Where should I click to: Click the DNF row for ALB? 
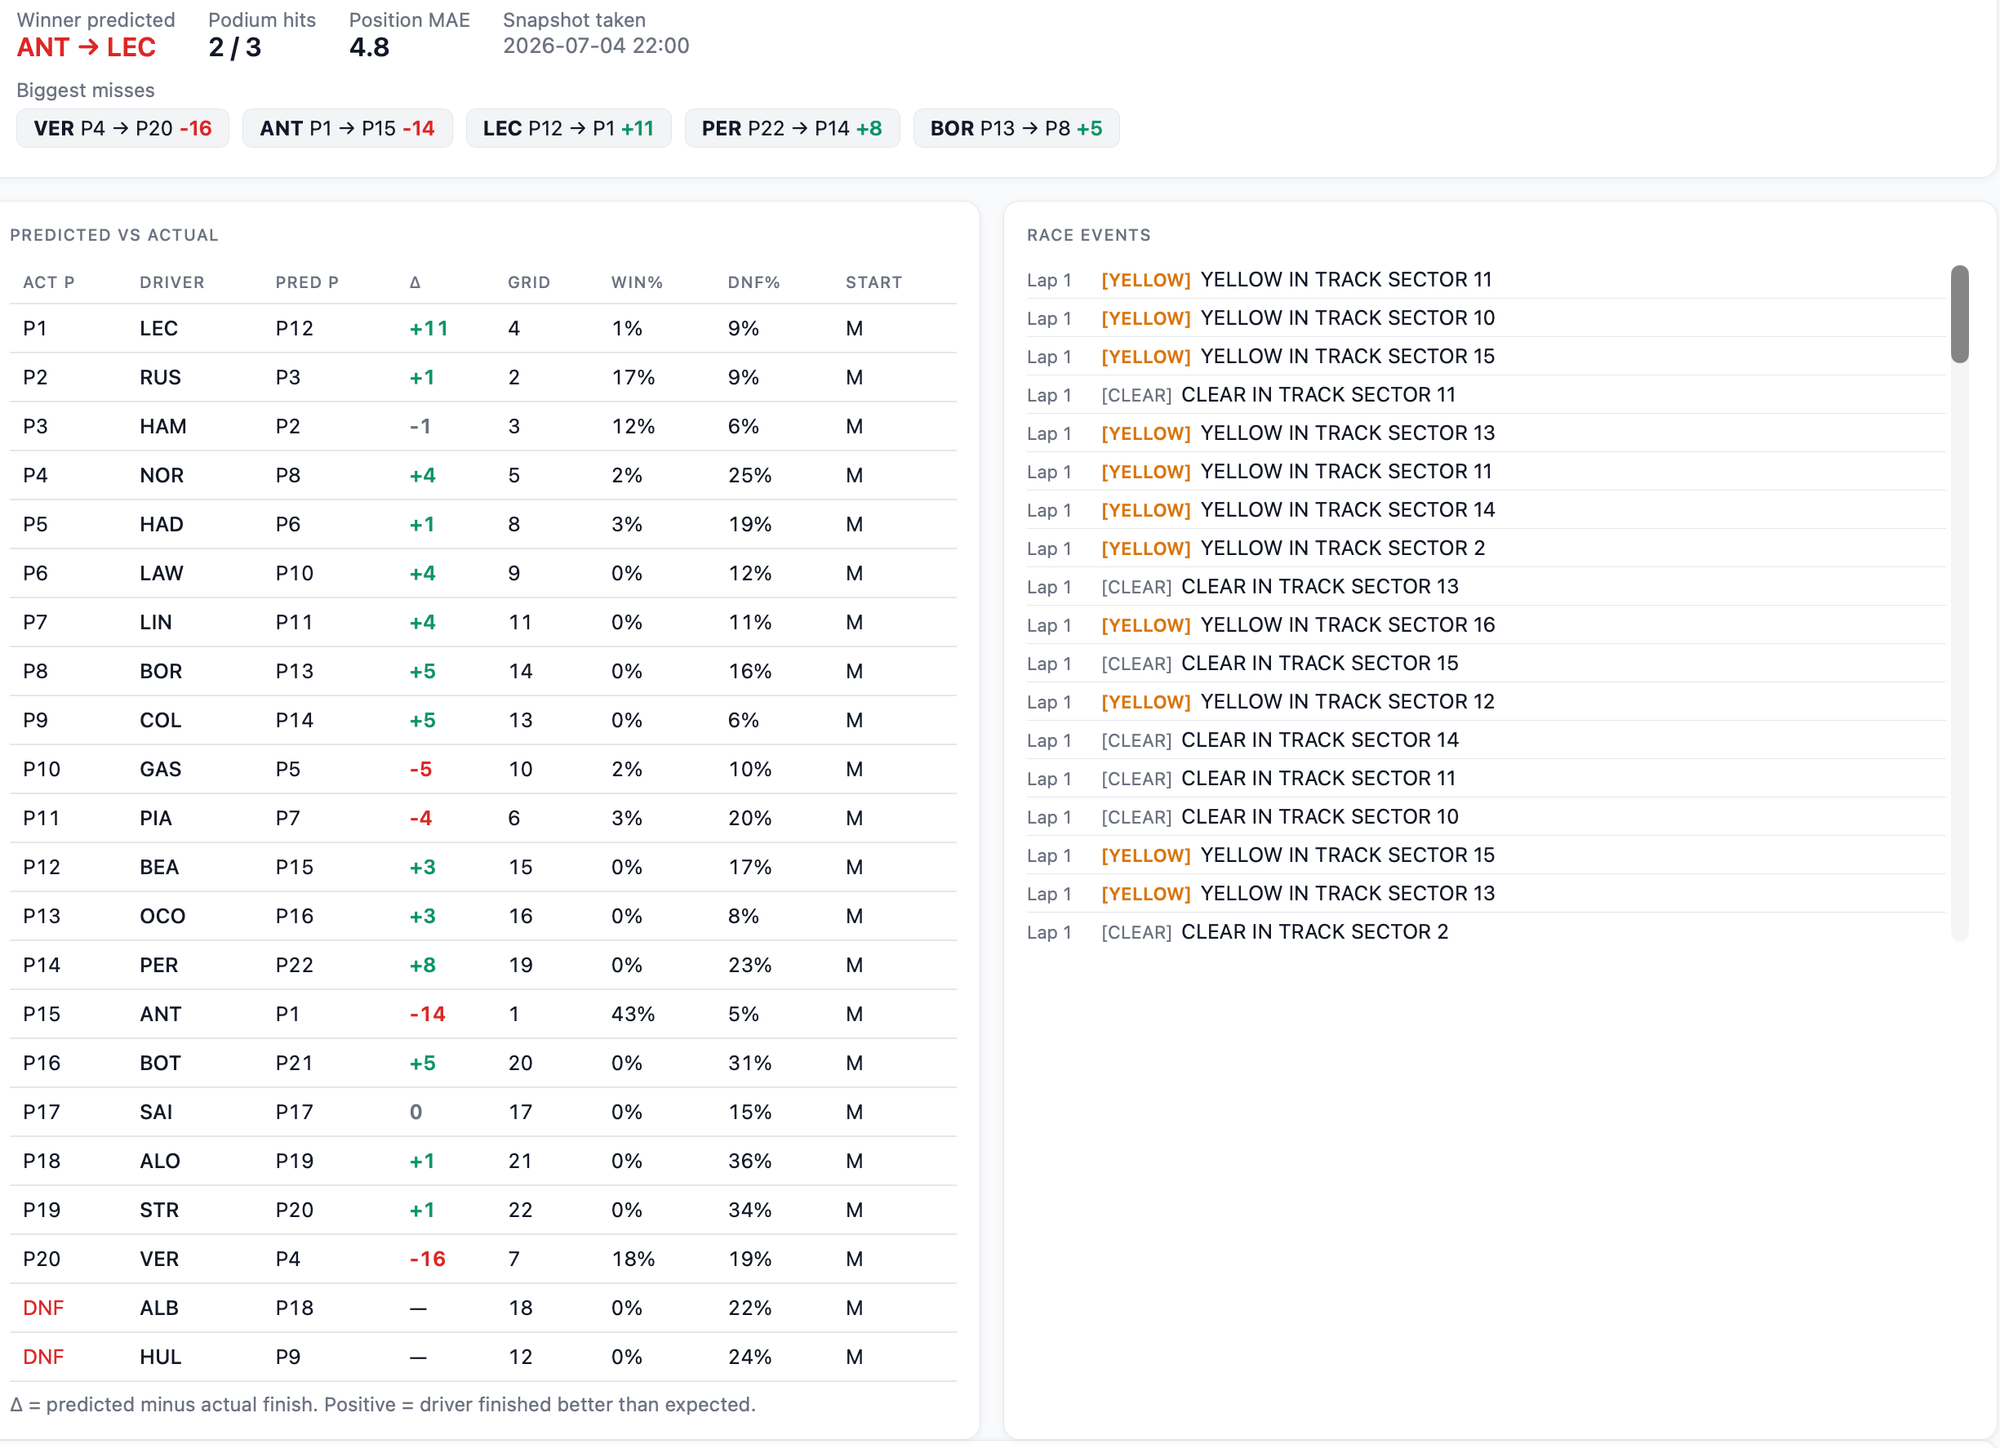[483, 1308]
